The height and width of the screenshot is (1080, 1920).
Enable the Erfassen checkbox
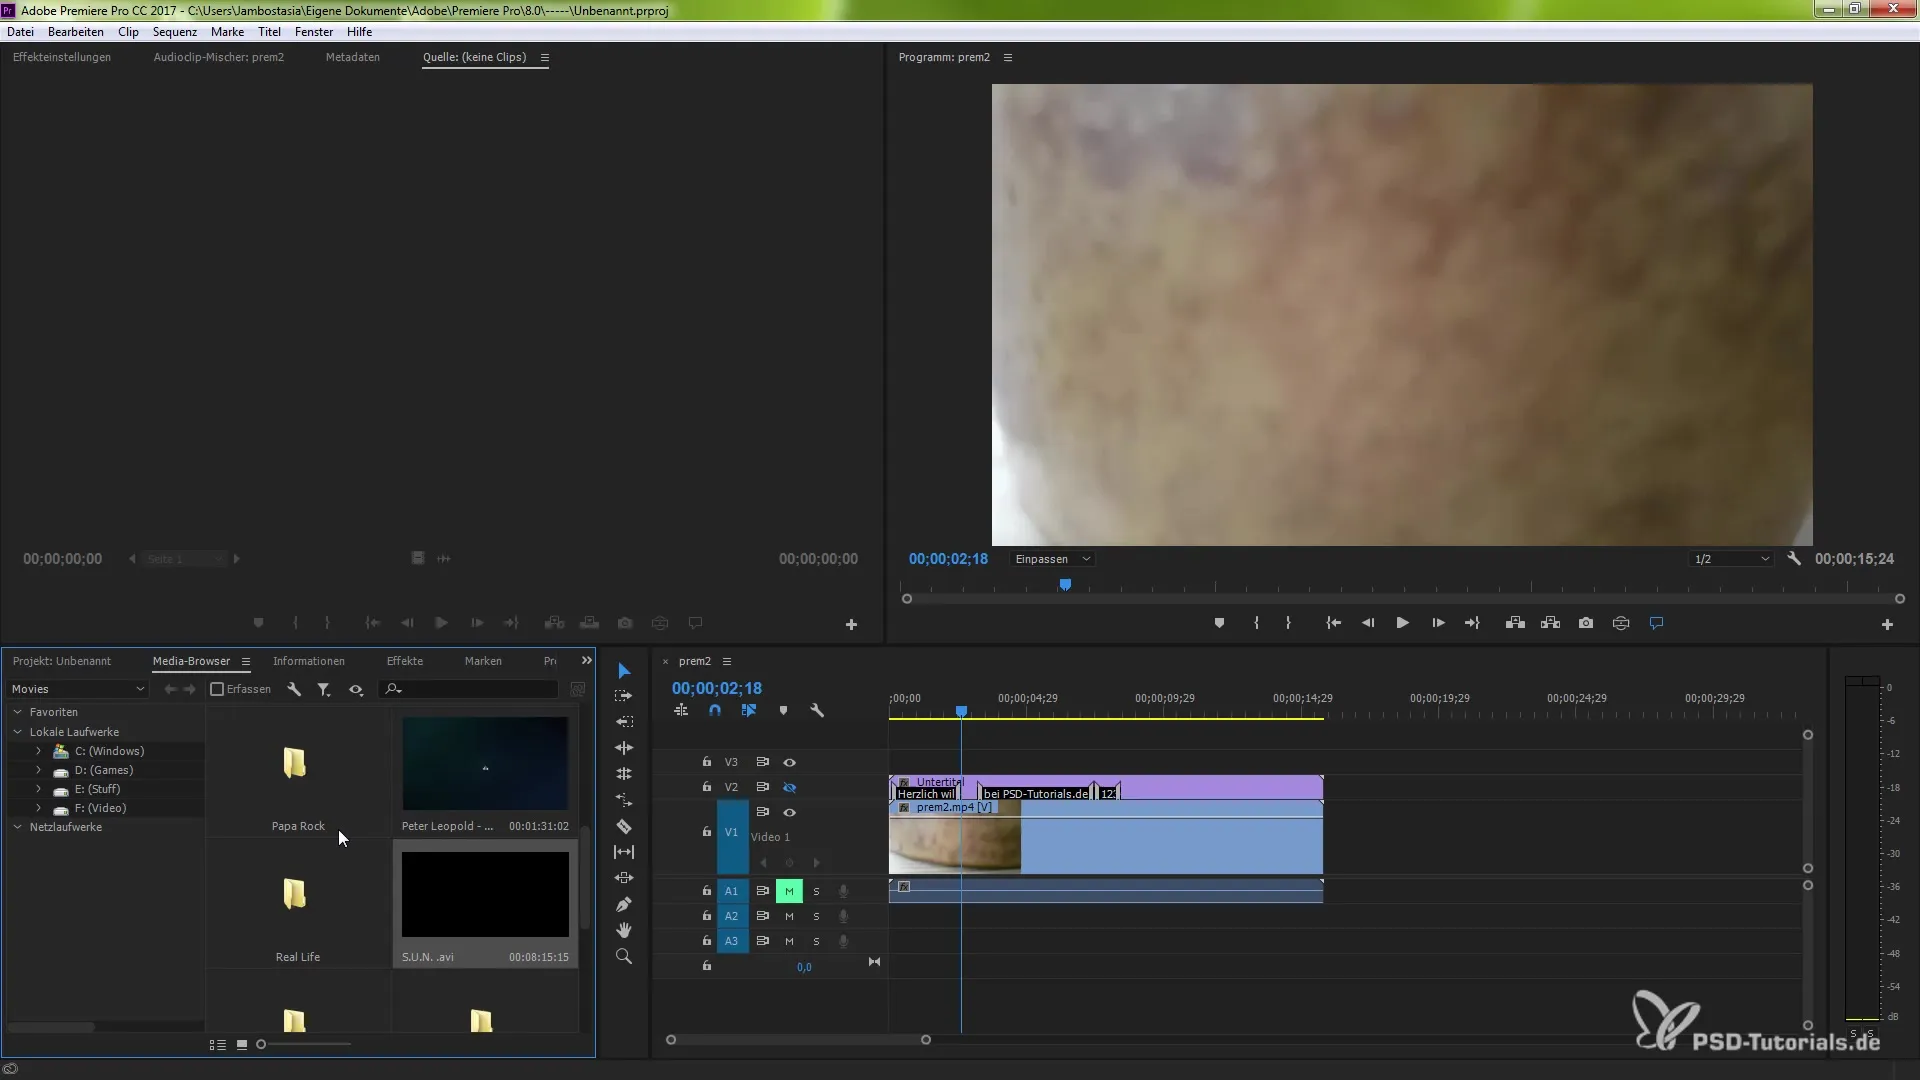217,689
